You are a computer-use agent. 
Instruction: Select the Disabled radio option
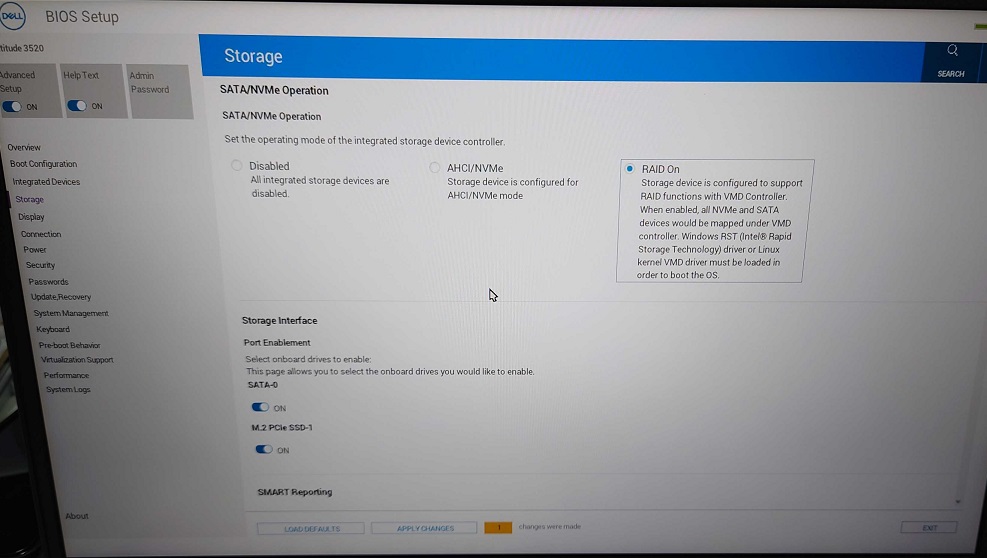coord(237,166)
